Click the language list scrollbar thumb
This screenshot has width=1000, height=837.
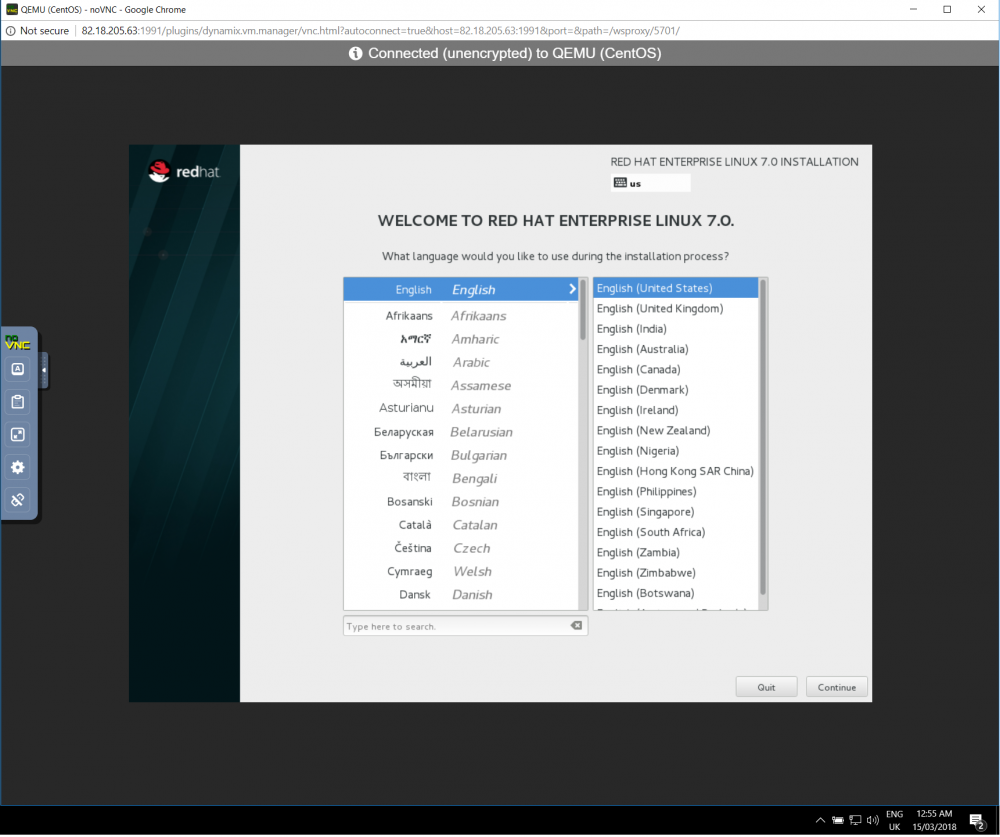[583, 309]
